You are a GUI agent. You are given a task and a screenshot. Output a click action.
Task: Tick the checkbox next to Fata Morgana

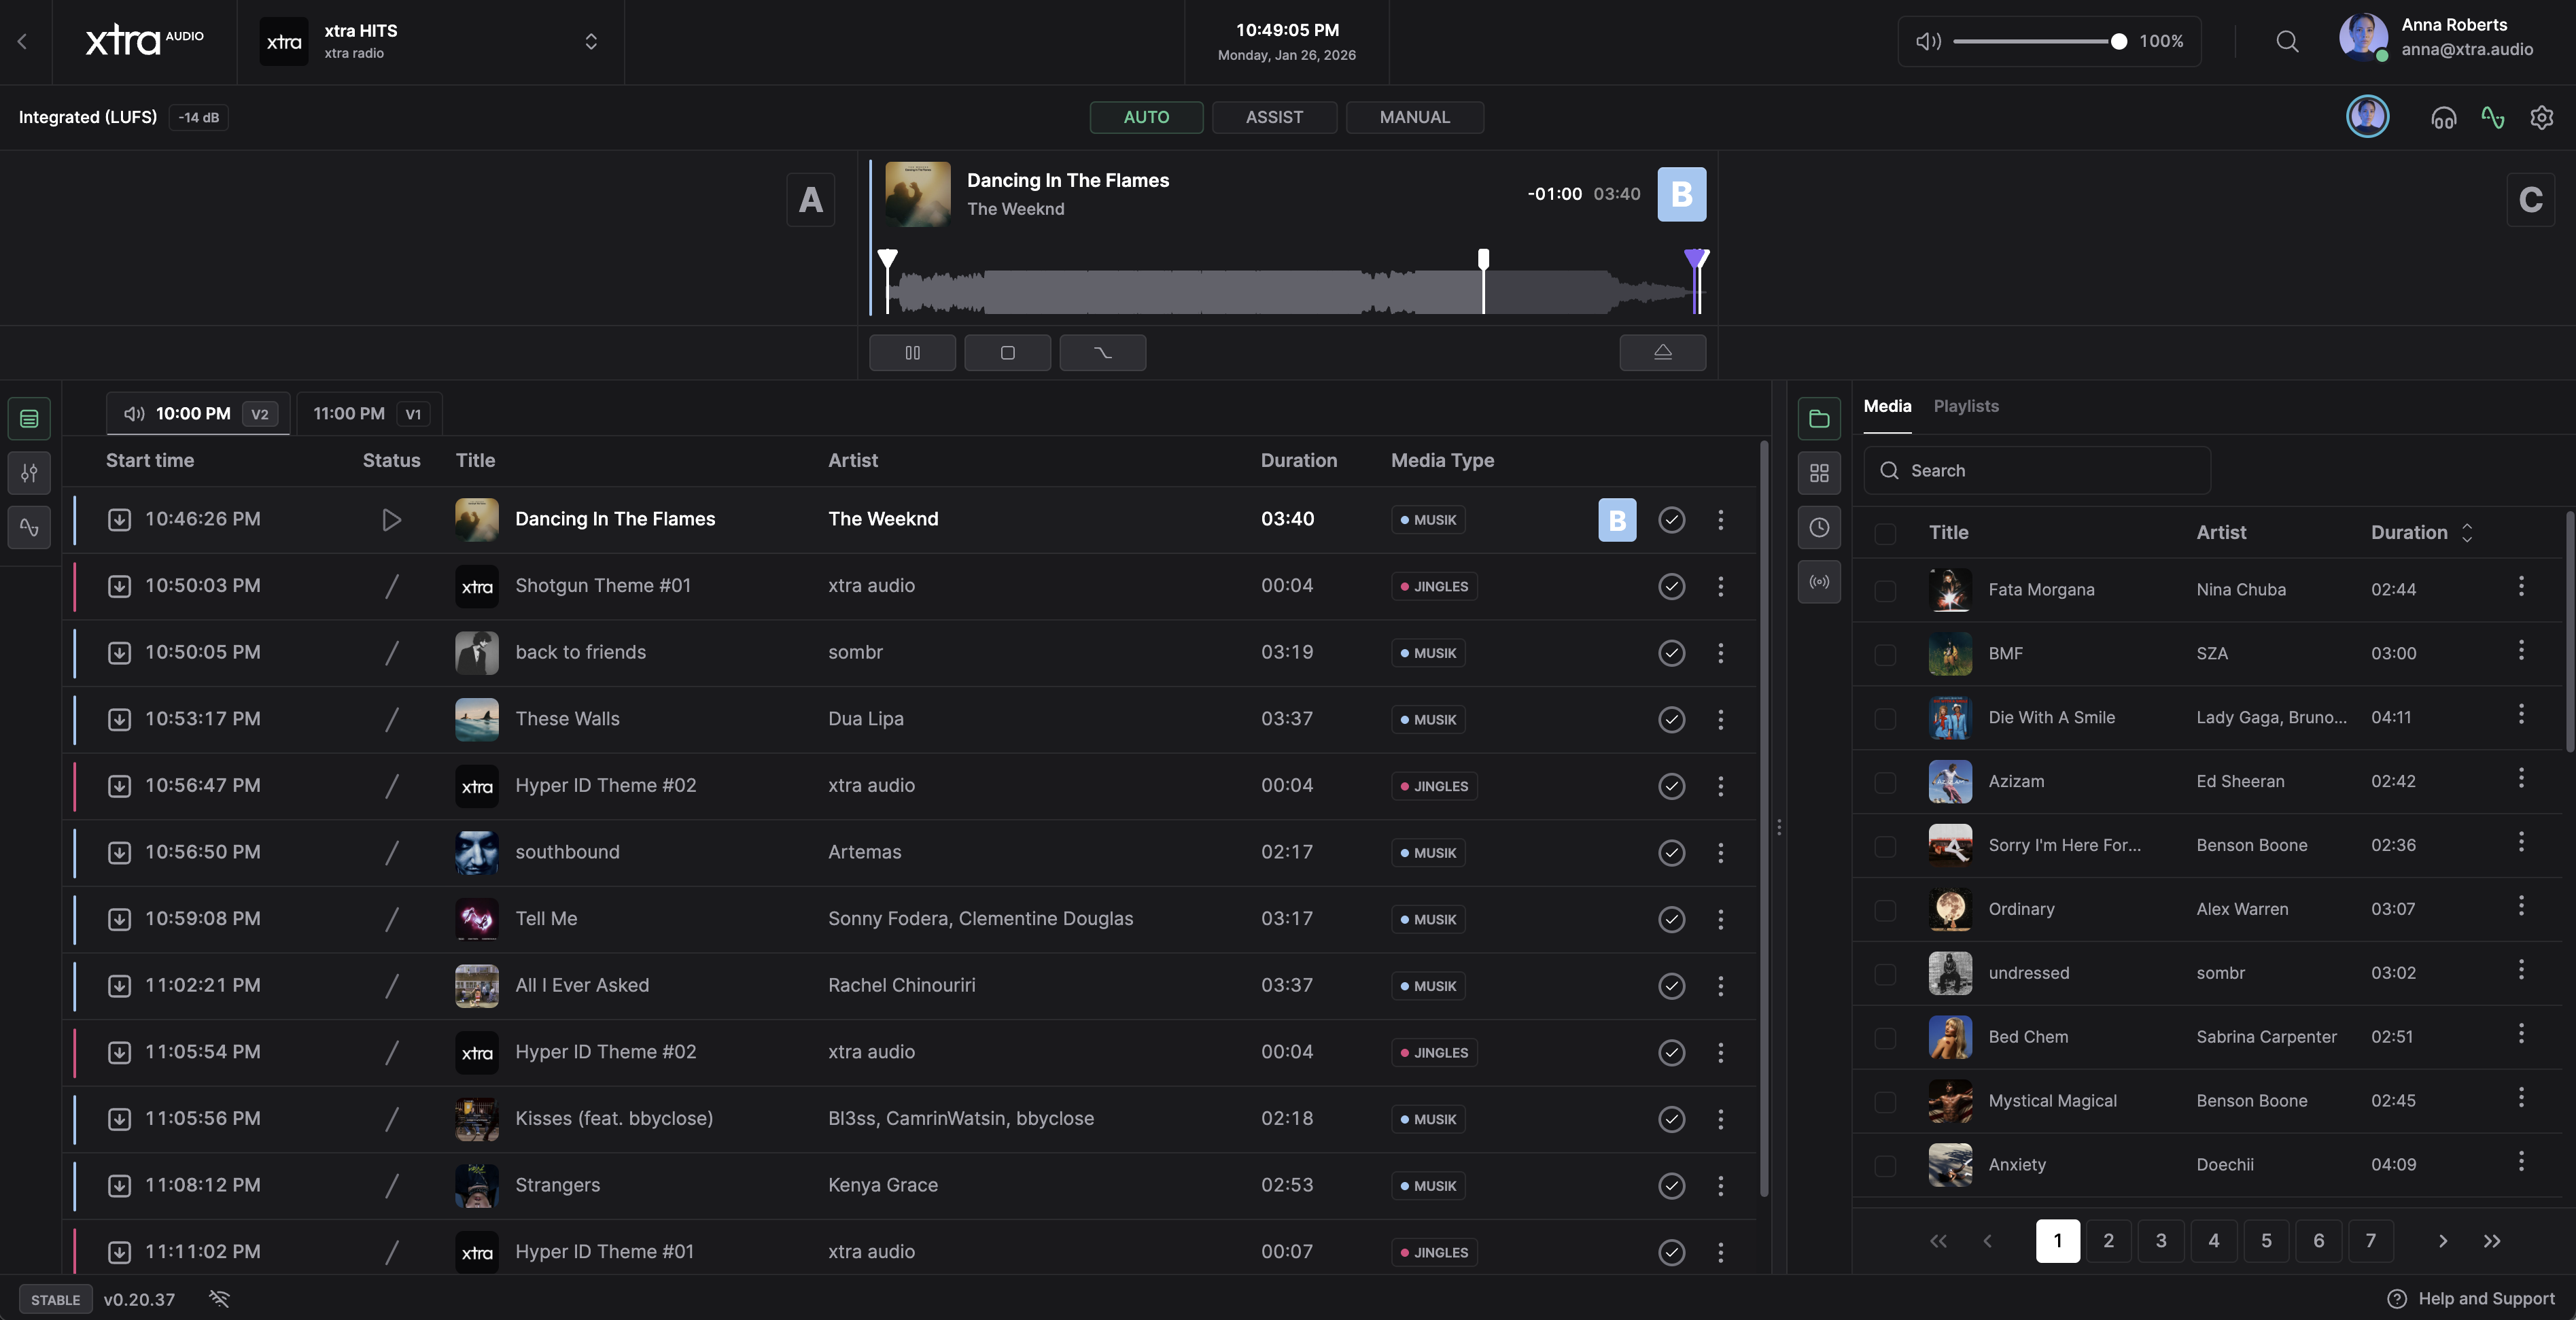(1885, 590)
